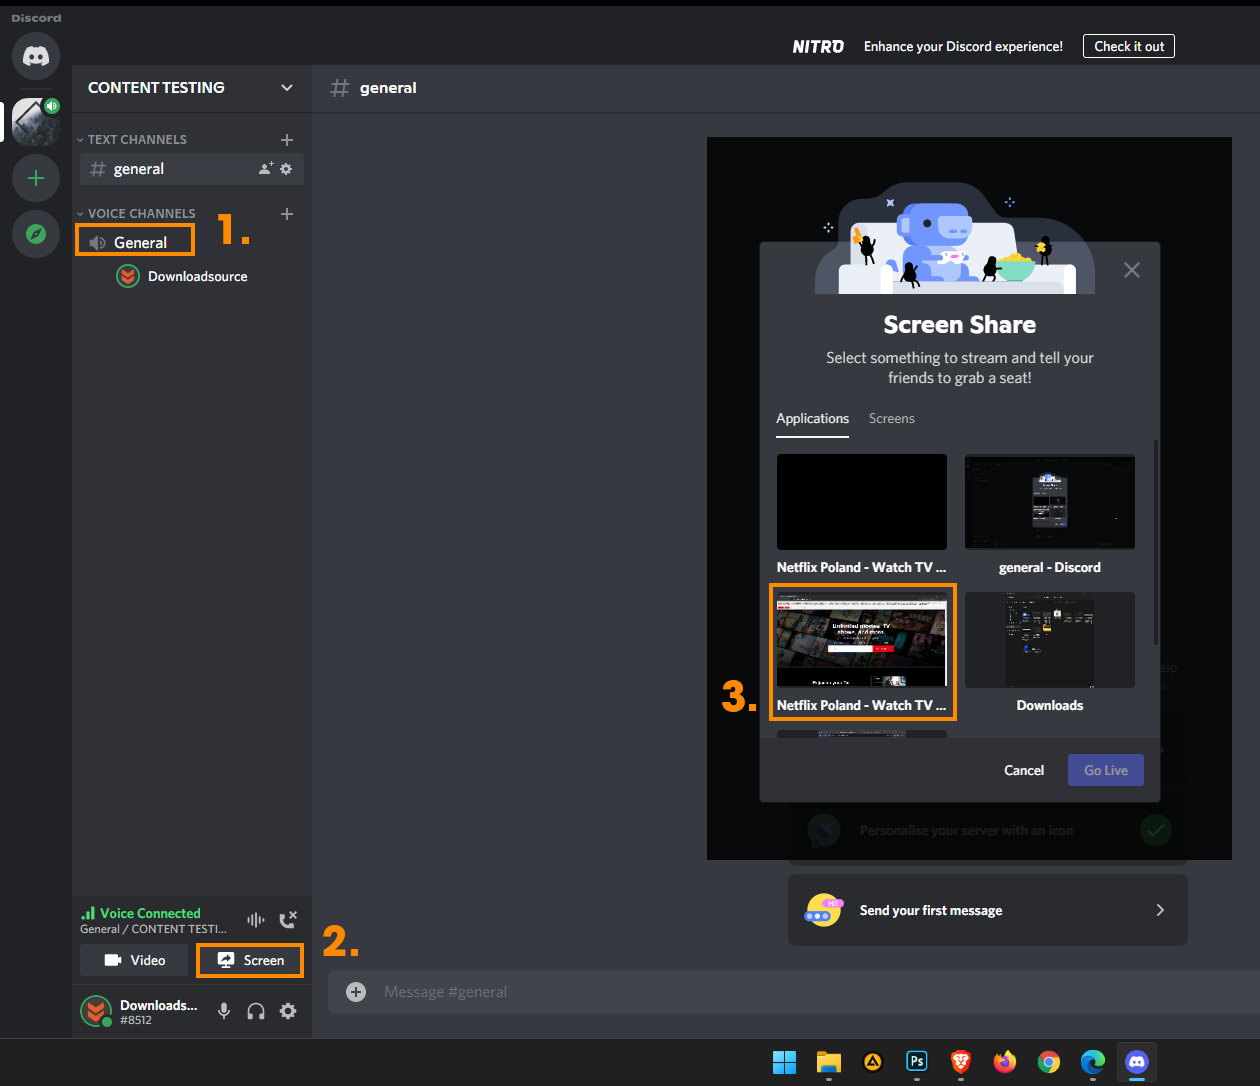Click the Check it out Nitro button

pos(1129,46)
